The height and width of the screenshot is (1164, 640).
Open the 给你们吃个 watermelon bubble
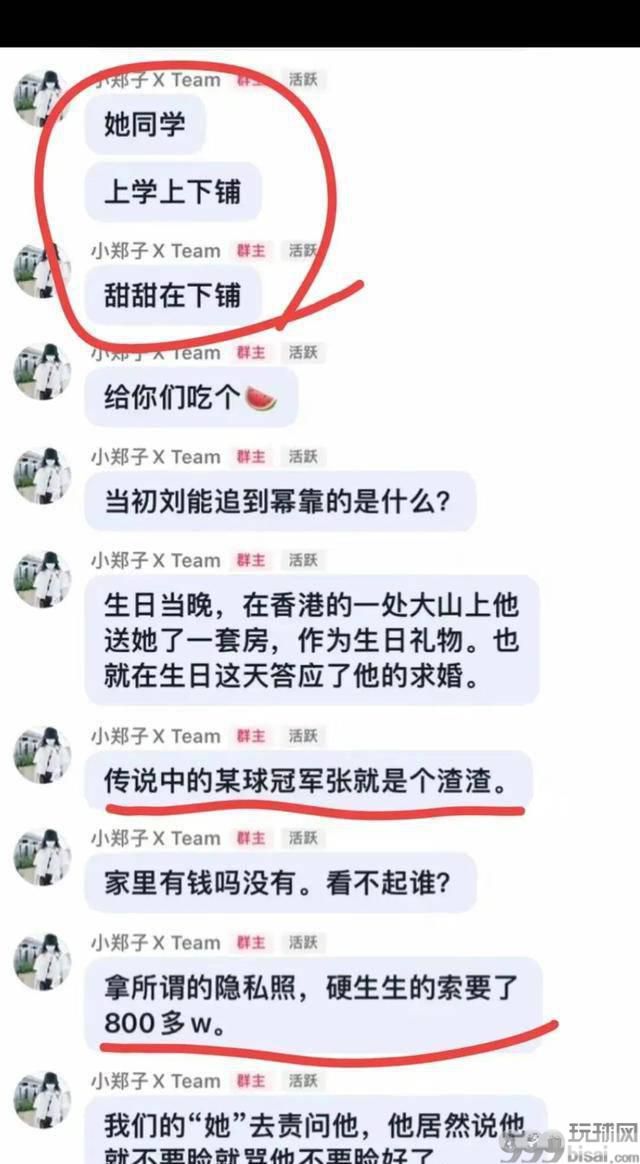(x=192, y=398)
